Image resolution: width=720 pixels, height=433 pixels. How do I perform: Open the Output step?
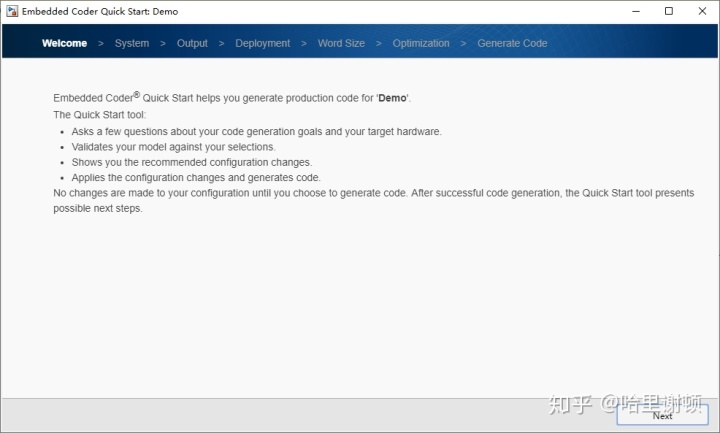192,43
